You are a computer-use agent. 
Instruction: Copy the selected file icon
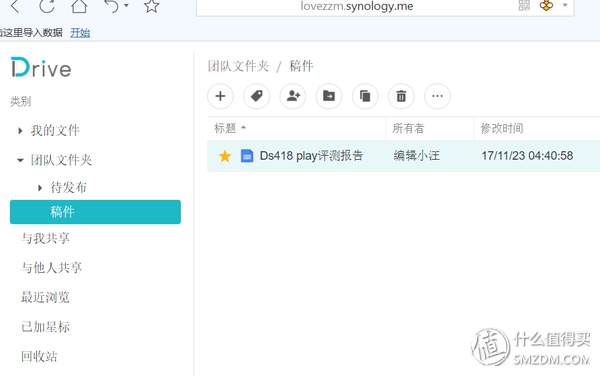tap(365, 96)
